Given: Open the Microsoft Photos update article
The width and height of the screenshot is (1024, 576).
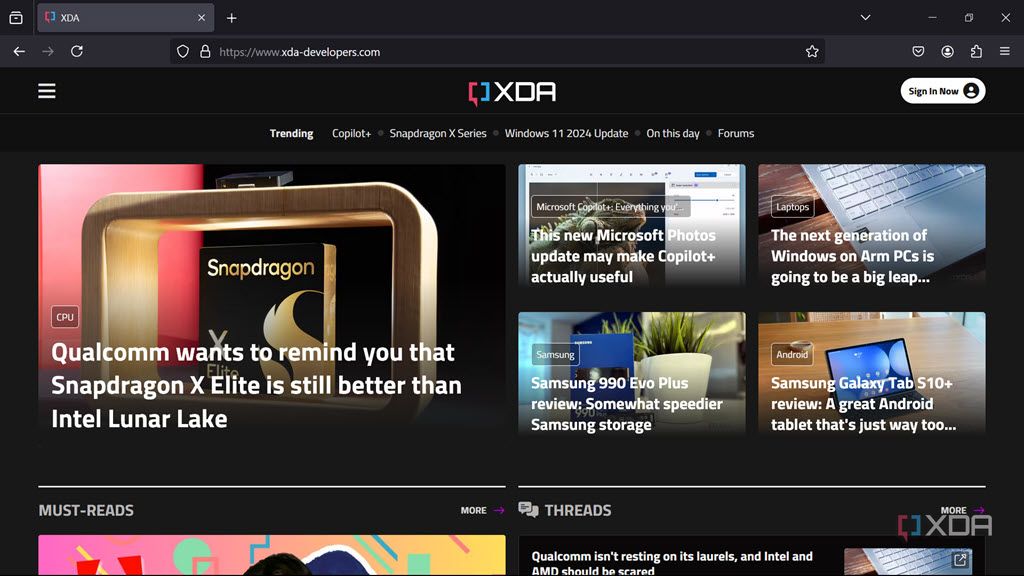Looking at the screenshot, I should tap(623, 256).
